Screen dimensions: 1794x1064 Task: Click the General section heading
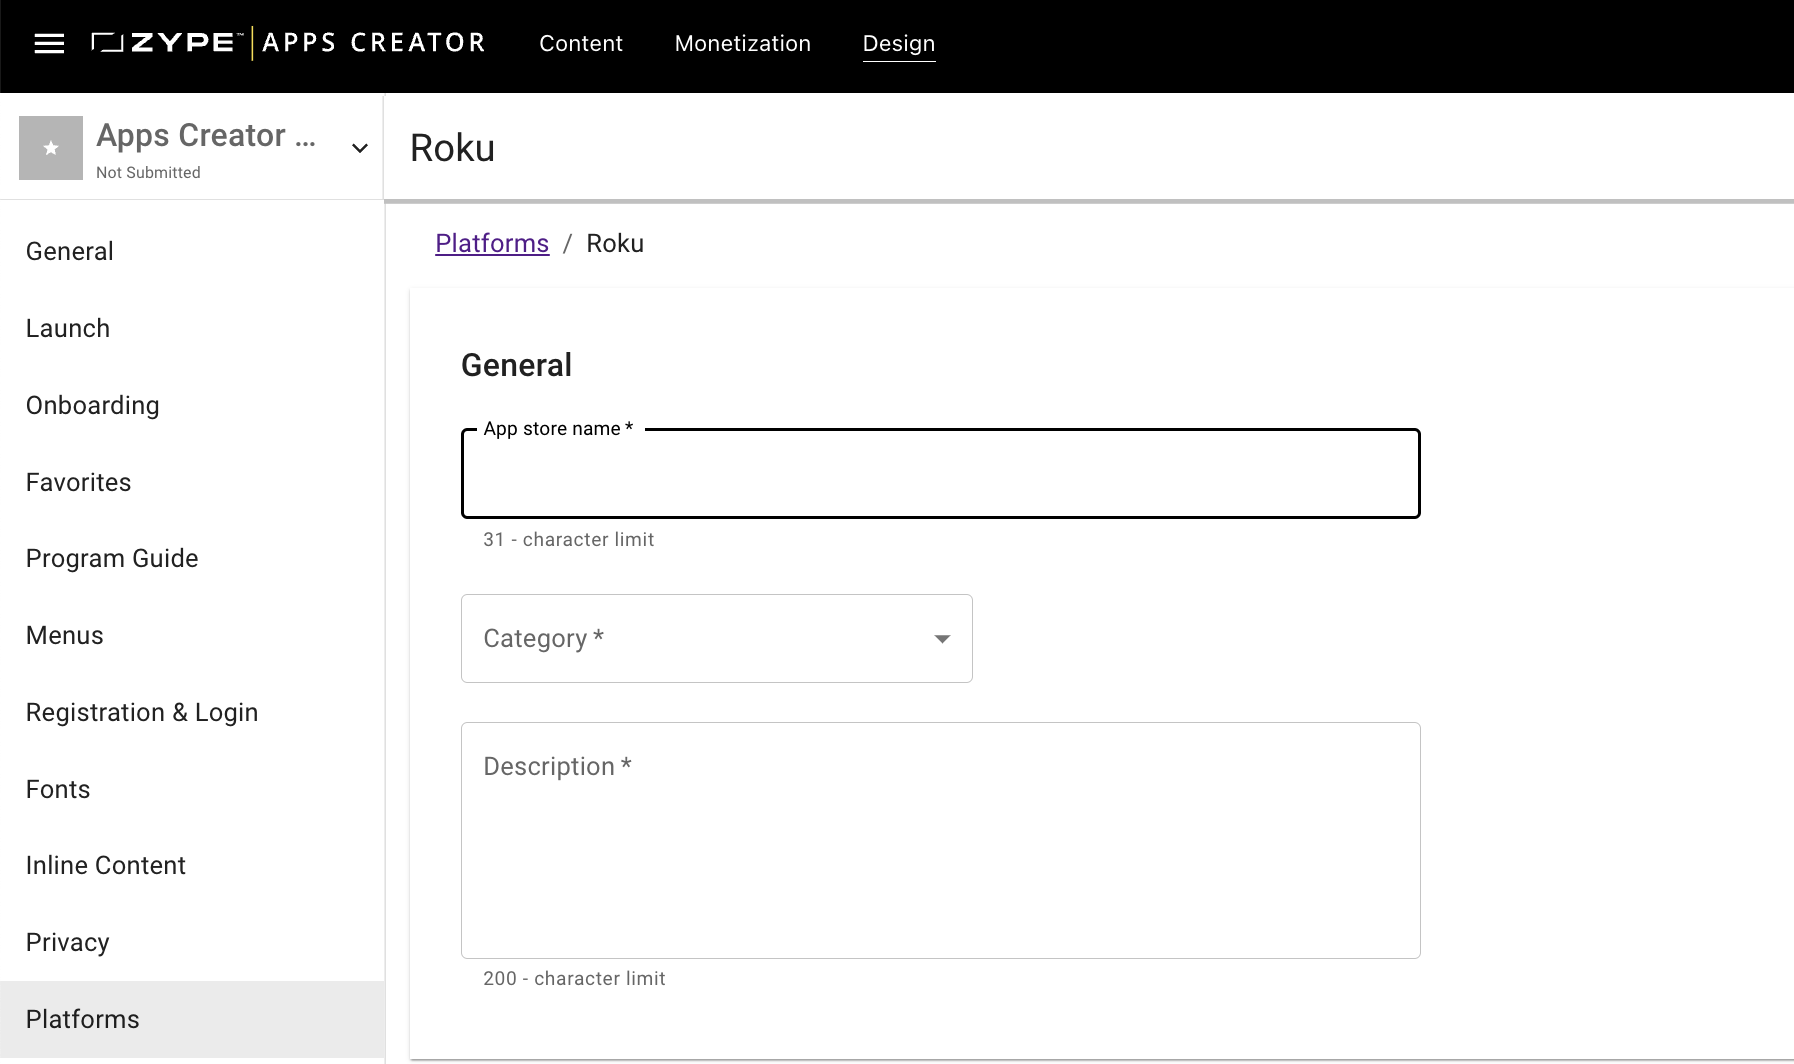click(516, 365)
